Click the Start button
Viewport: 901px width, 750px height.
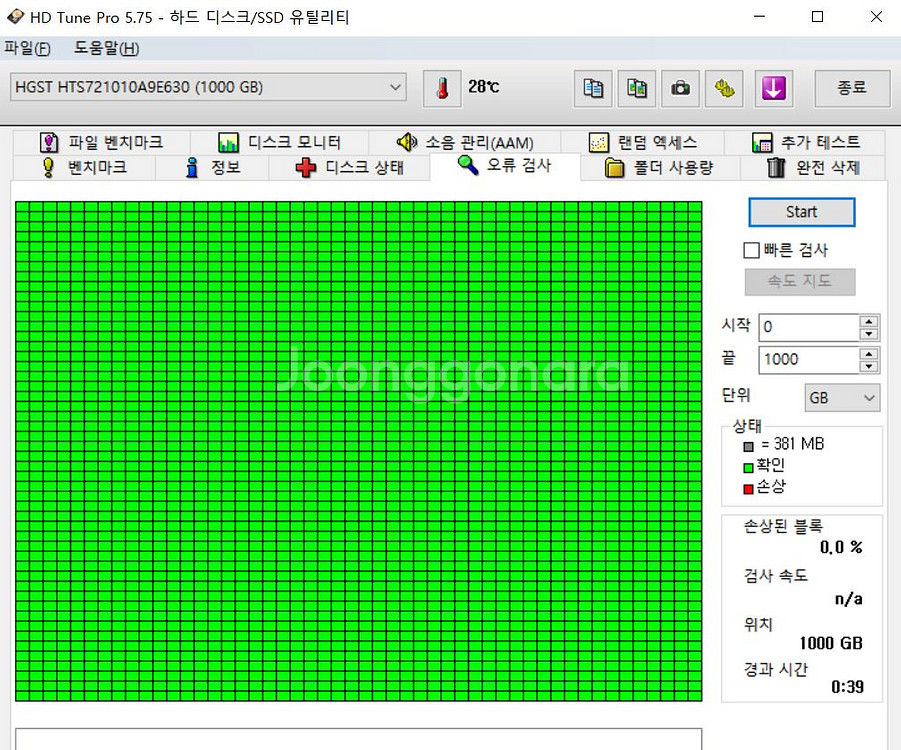[802, 212]
